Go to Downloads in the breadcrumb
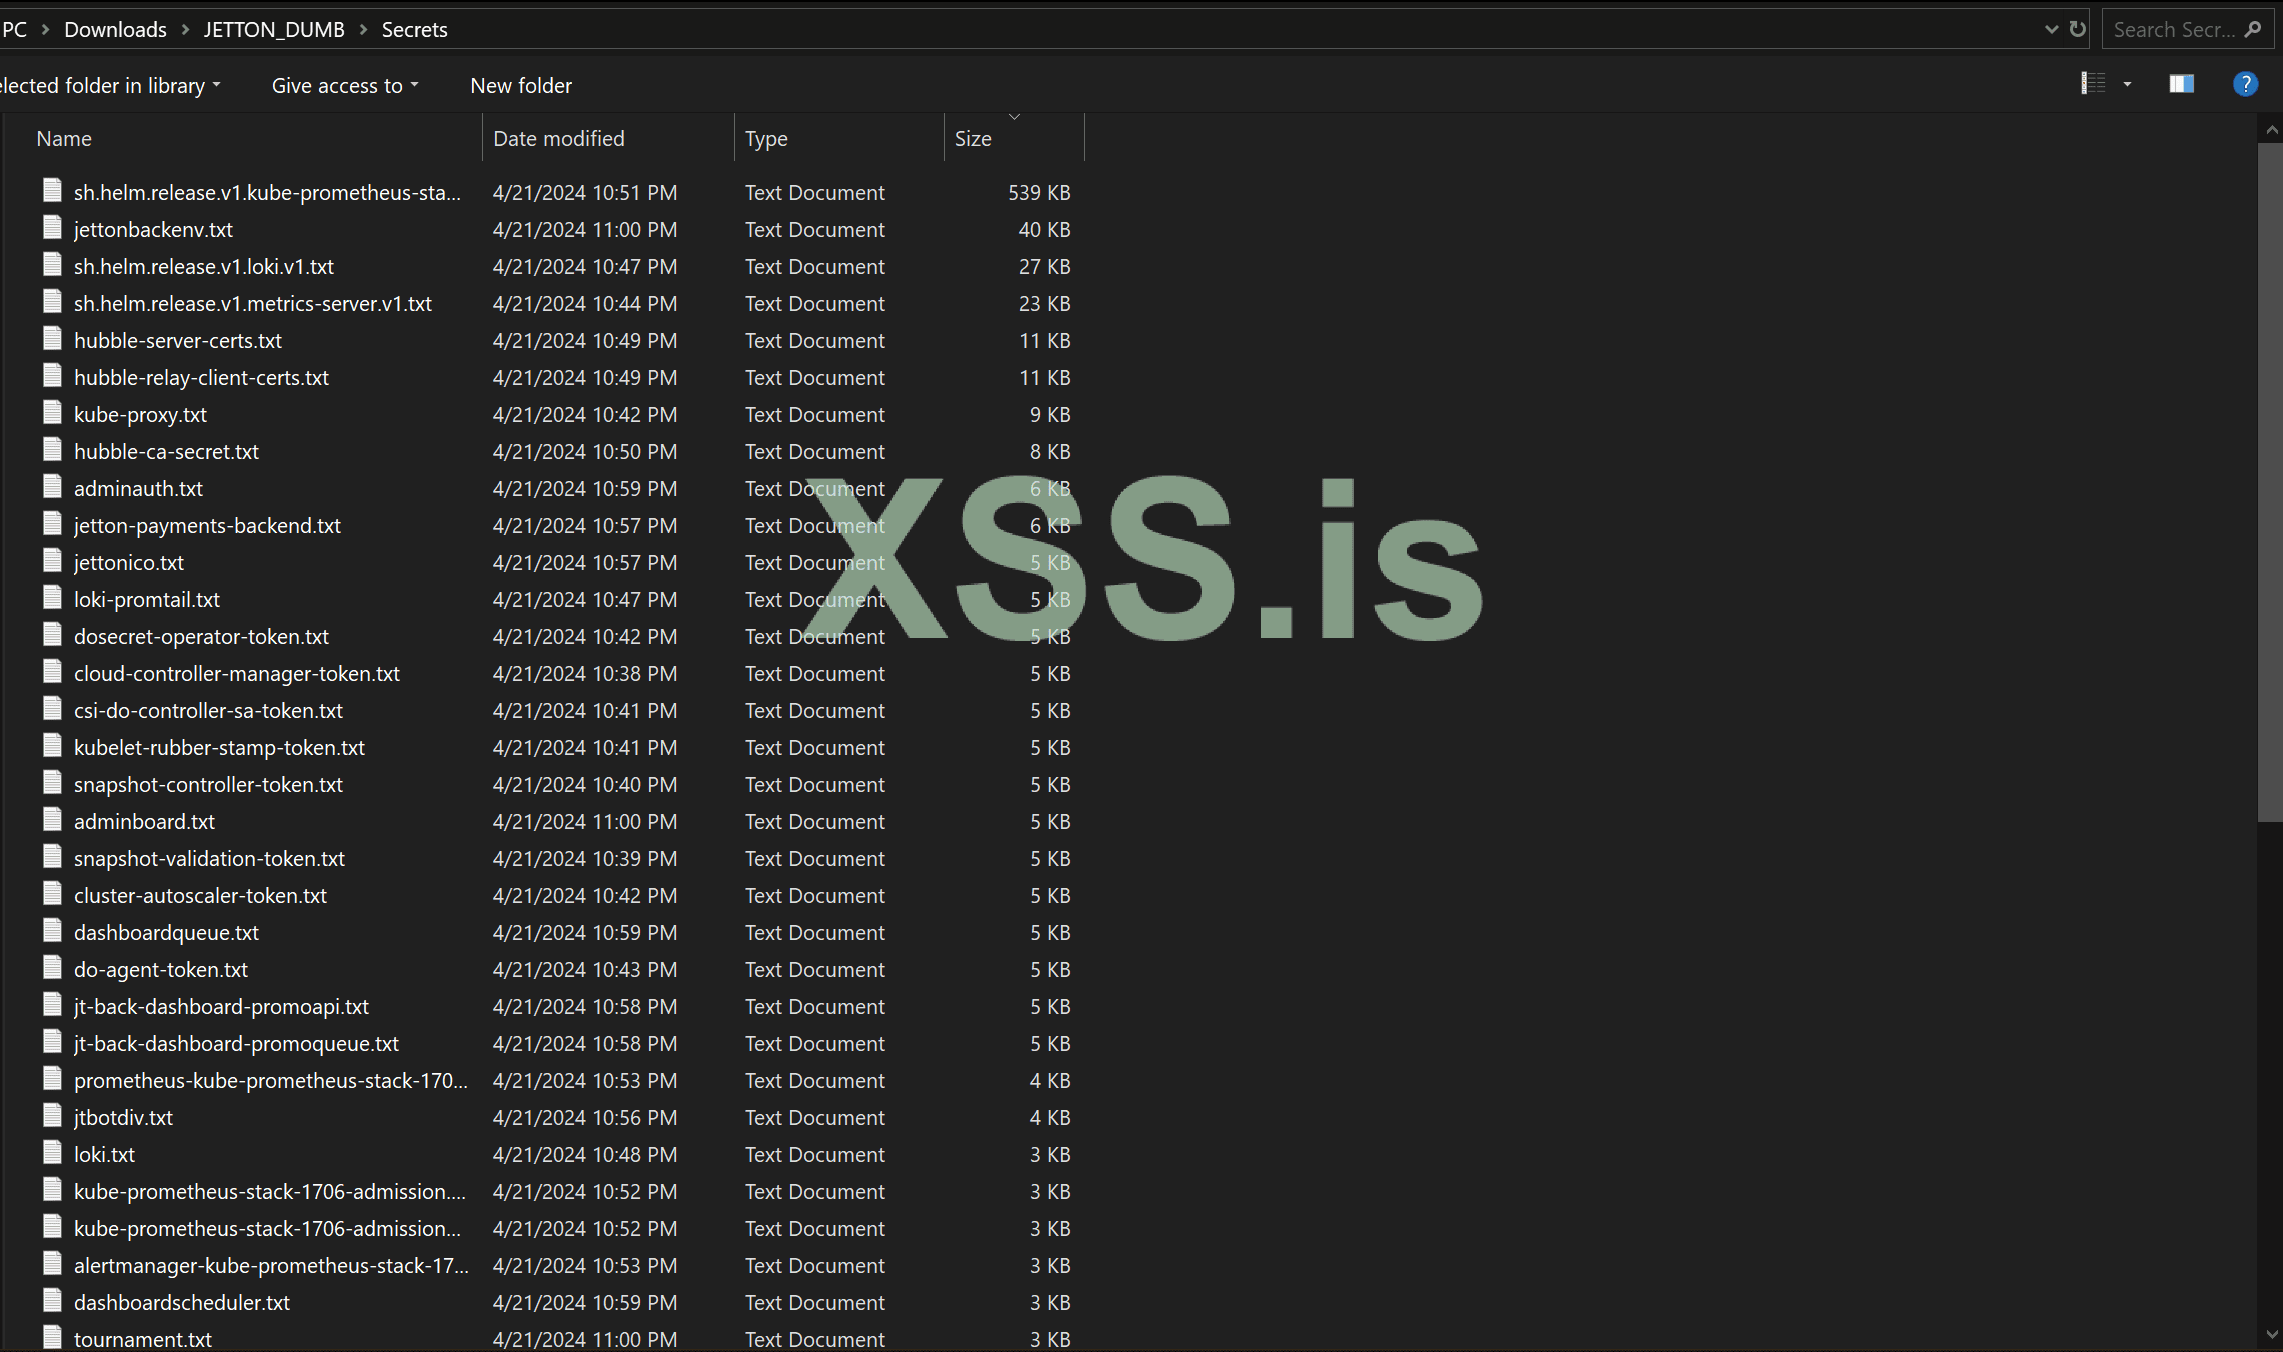The image size is (2283, 1352). 115,30
